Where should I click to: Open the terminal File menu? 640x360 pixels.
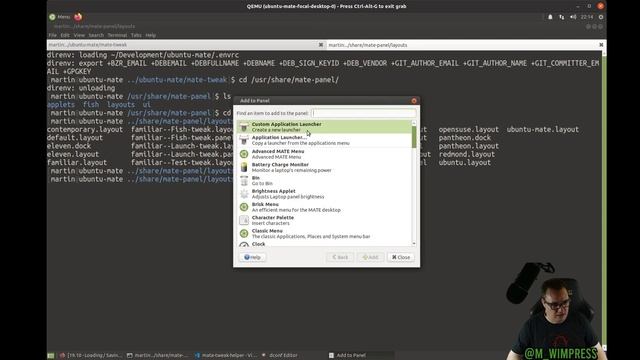53,36
